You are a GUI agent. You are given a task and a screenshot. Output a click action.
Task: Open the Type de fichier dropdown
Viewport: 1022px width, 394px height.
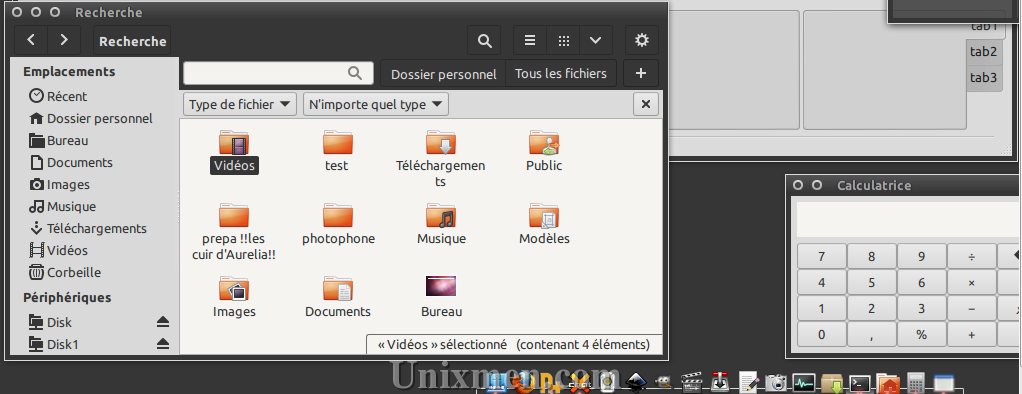coord(240,104)
